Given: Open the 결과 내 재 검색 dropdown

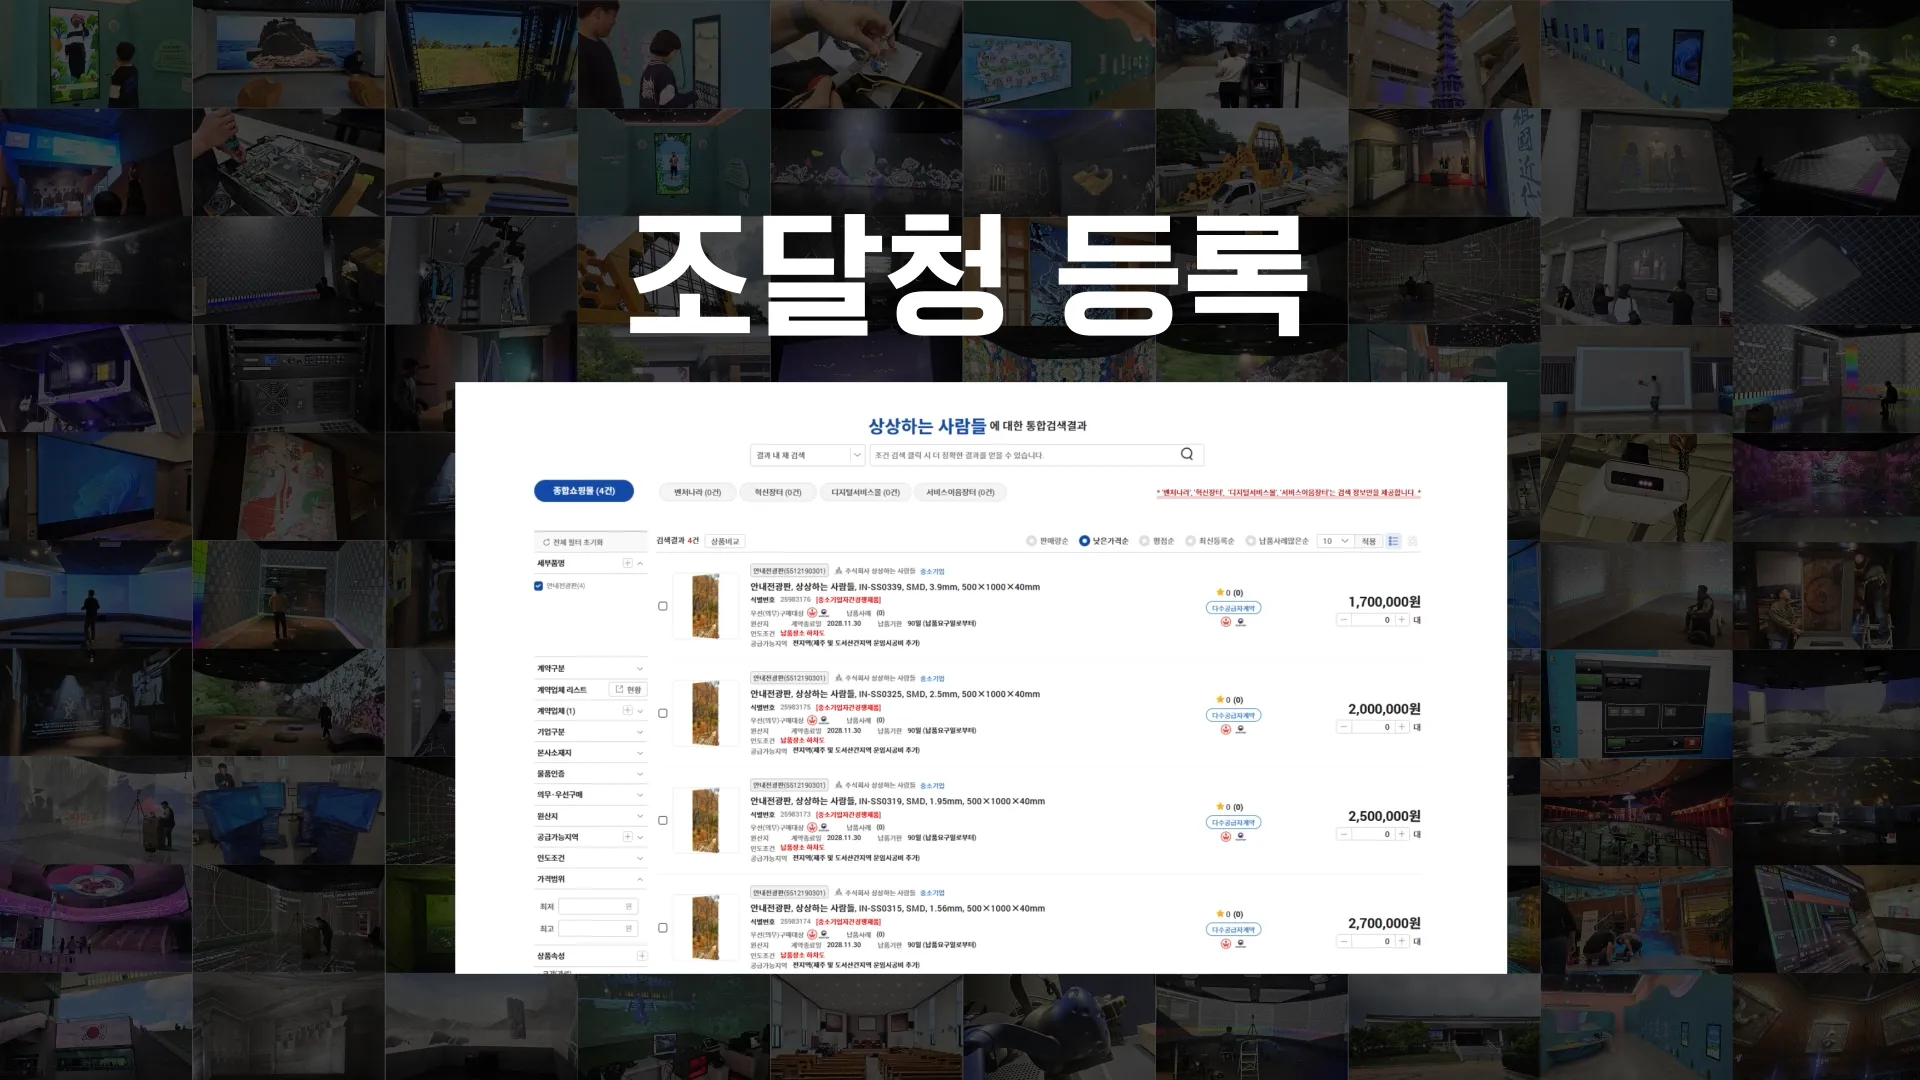Looking at the screenshot, I should pos(807,455).
